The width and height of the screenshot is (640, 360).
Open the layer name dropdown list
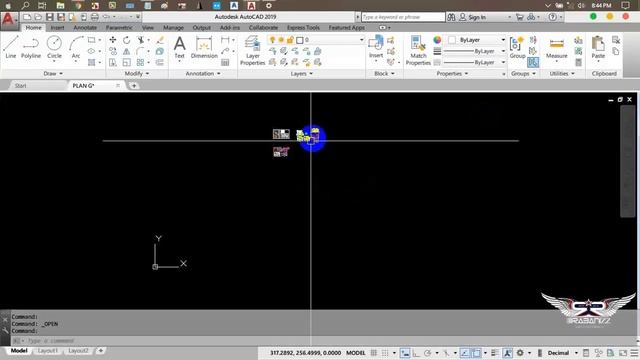click(361, 40)
